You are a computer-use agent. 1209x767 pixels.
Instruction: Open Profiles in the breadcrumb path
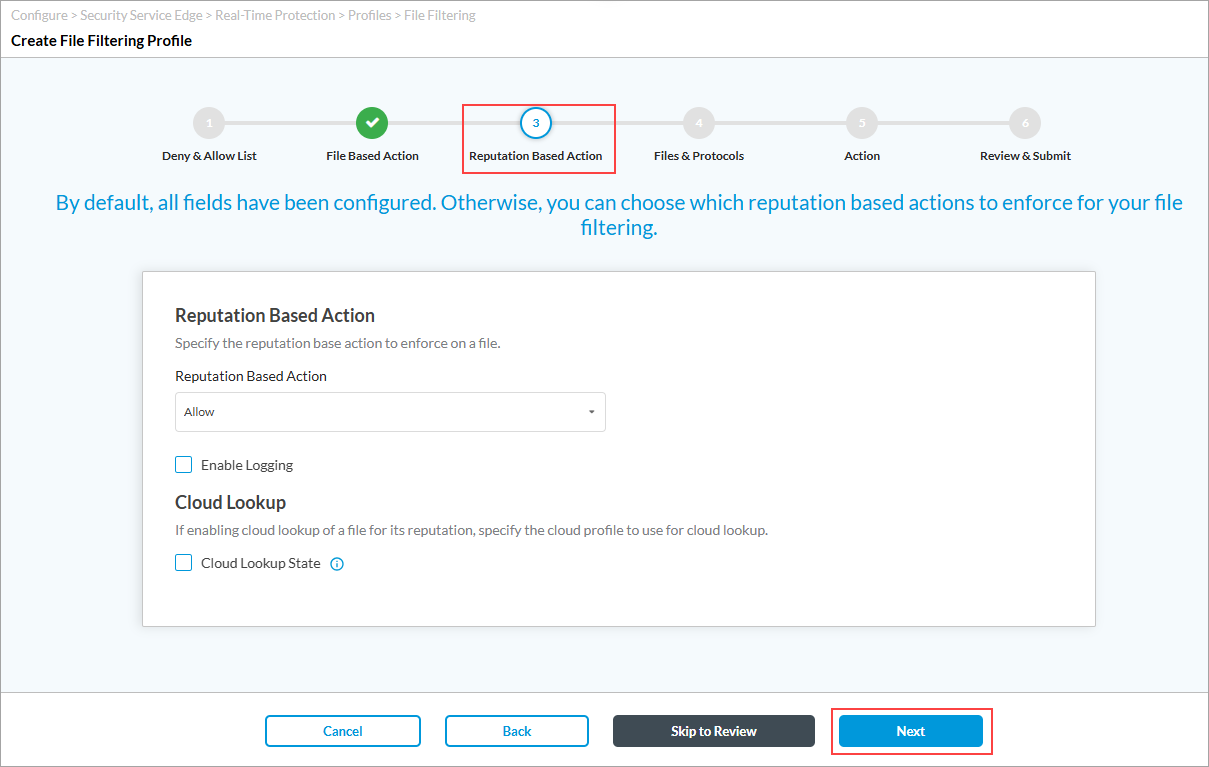(x=369, y=16)
